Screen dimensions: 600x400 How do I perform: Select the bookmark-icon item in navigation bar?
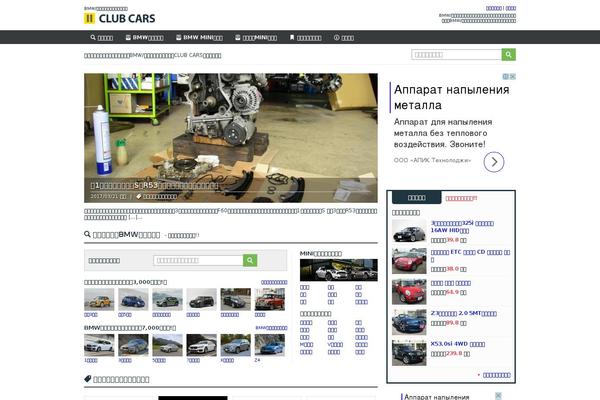305,38
